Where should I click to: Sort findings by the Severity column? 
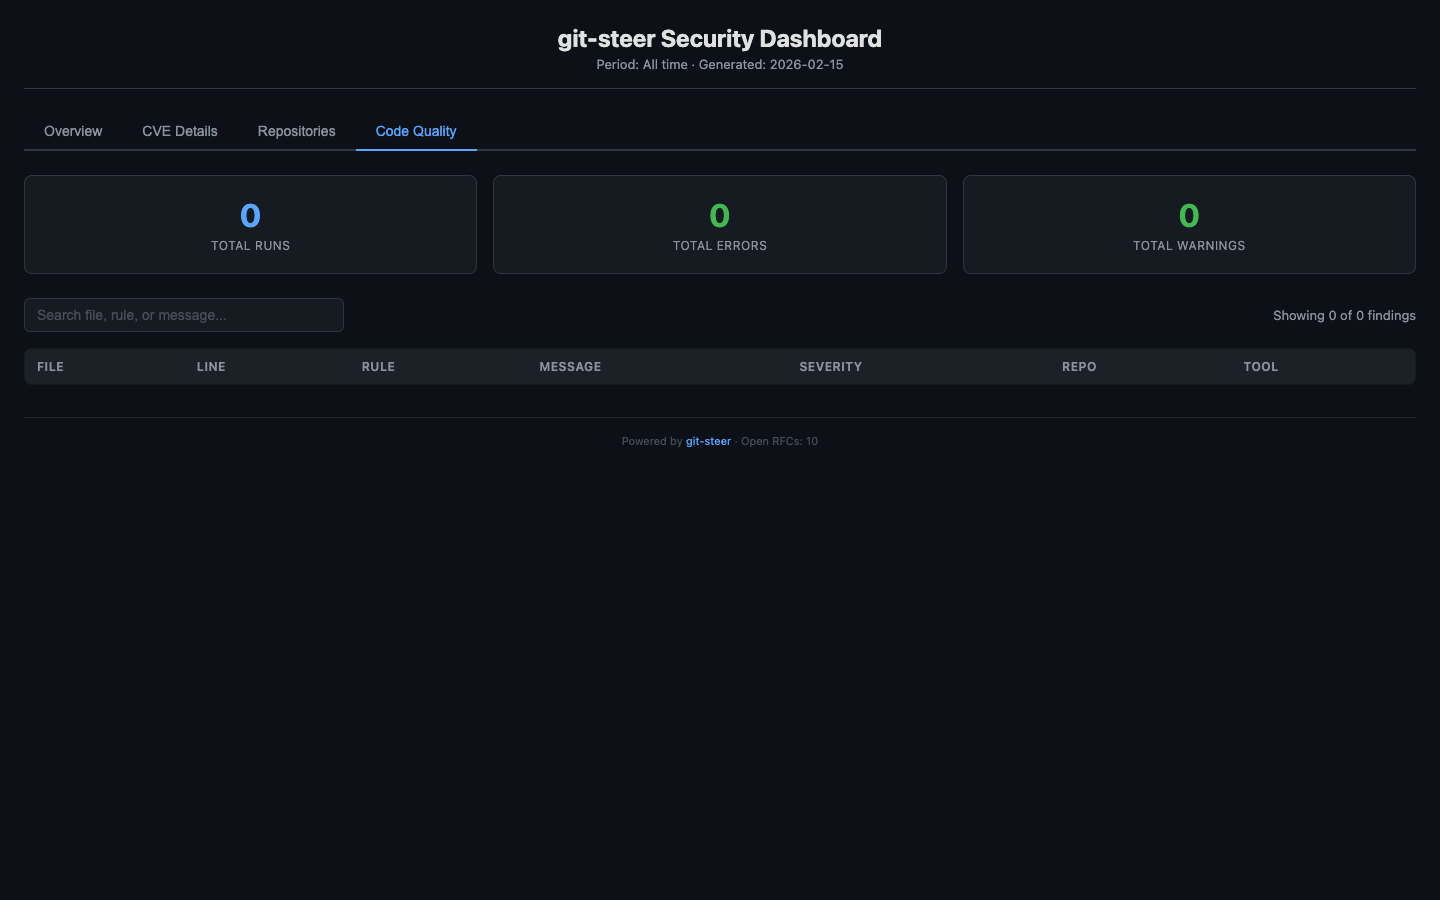click(830, 367)
